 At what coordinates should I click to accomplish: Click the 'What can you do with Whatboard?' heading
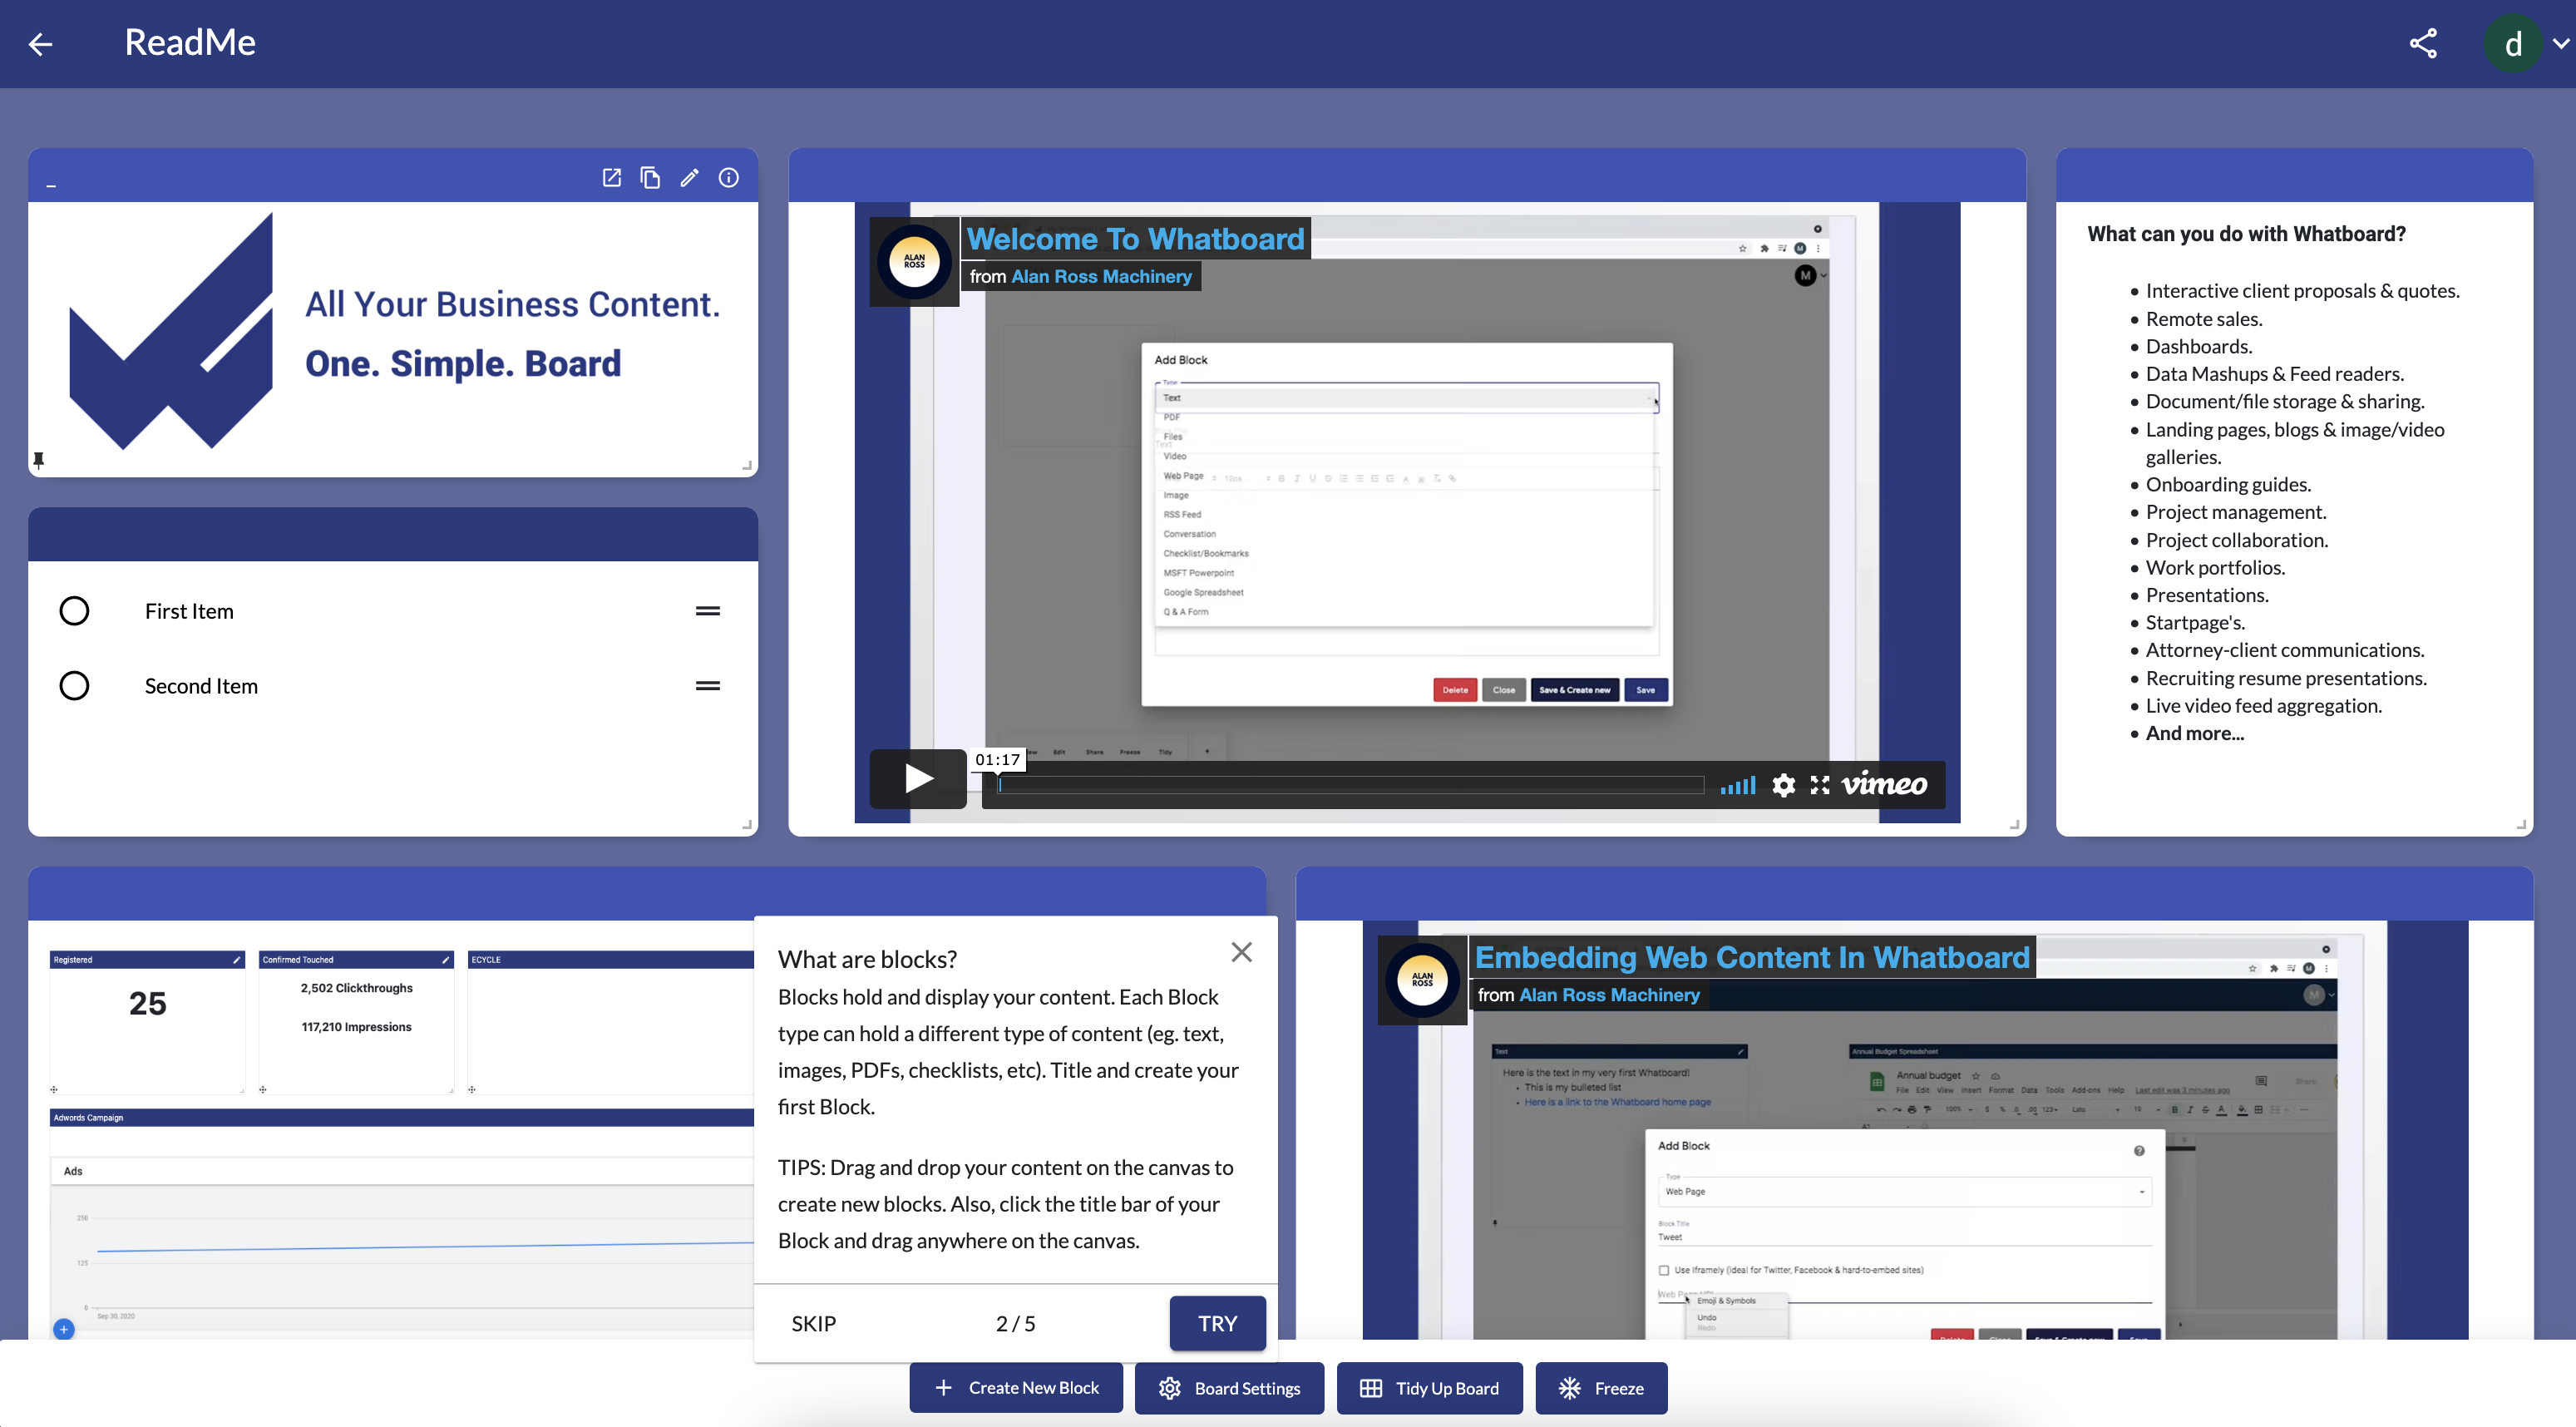click(x=2246, y=234)
